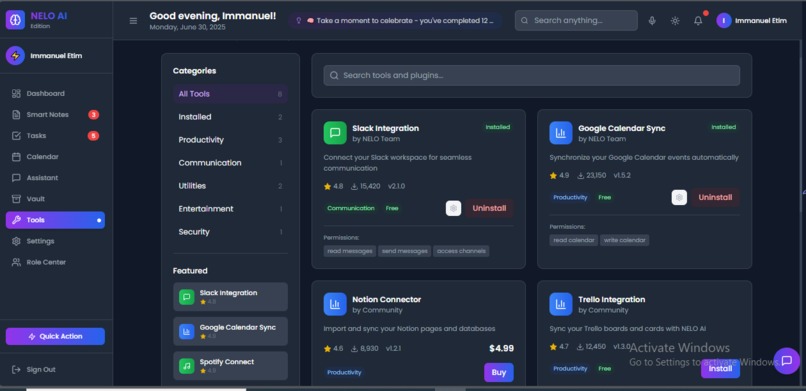Open Slack Integration settings gear button
The height and width of the screenshot is (391, 806).
coord(453,208)
